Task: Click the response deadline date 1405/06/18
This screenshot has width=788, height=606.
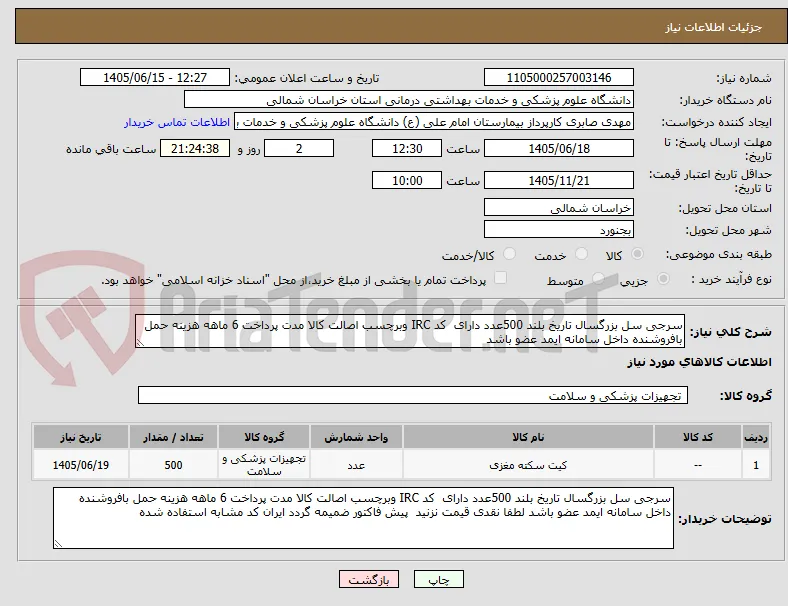Action: point(559,148)
